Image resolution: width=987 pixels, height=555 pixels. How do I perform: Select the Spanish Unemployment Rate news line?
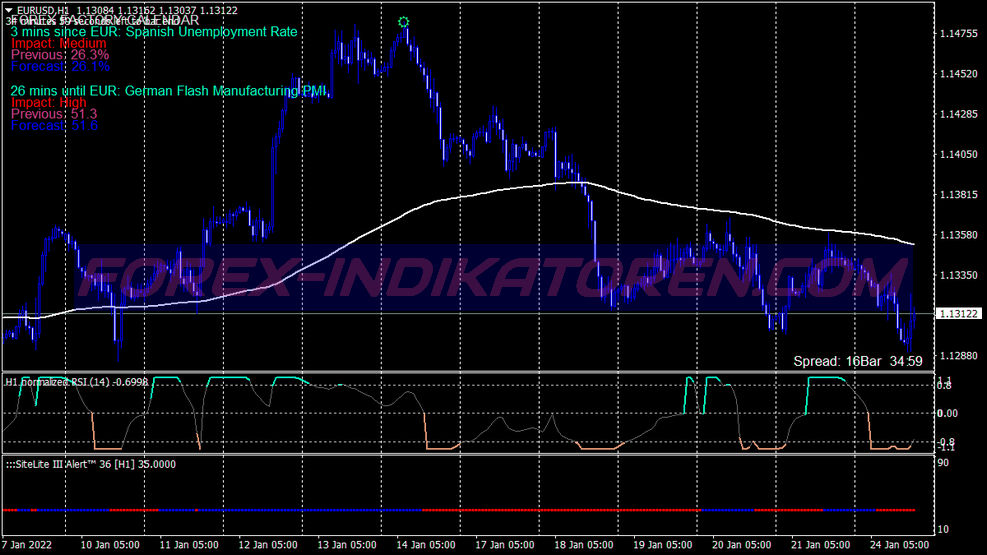point(154,32)
